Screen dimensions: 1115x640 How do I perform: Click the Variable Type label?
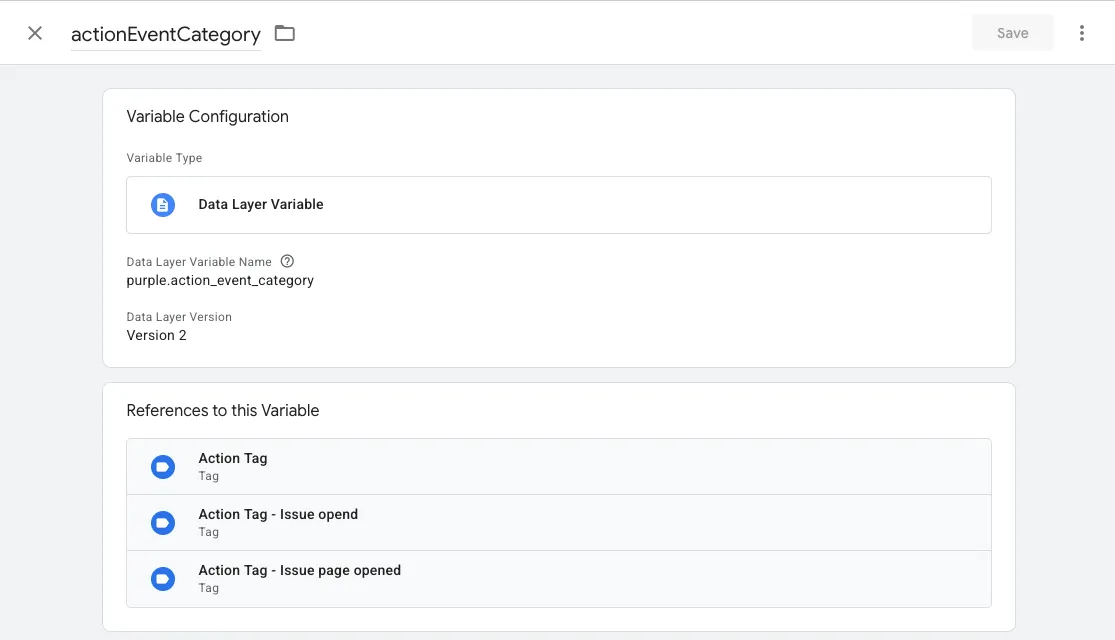coord(164,158)
